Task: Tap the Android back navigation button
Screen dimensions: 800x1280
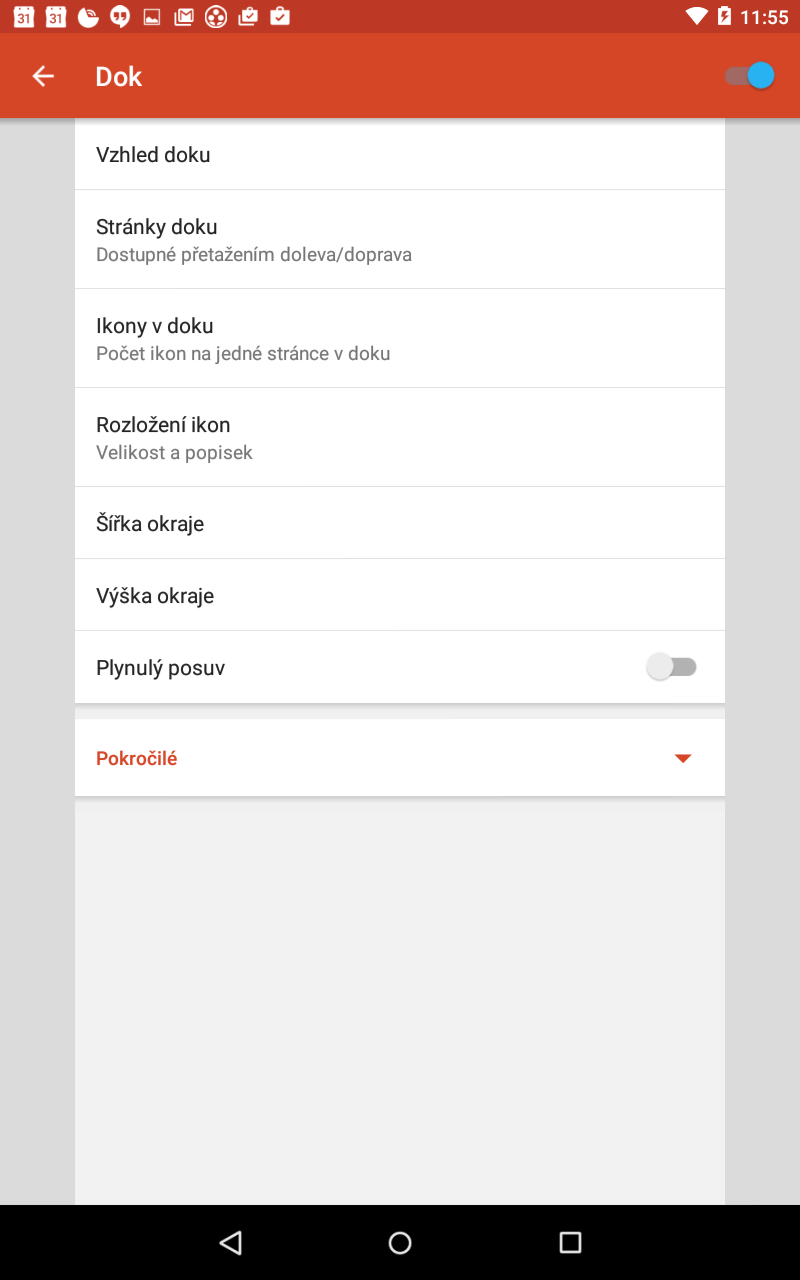Action: (x=231, y=1242)
